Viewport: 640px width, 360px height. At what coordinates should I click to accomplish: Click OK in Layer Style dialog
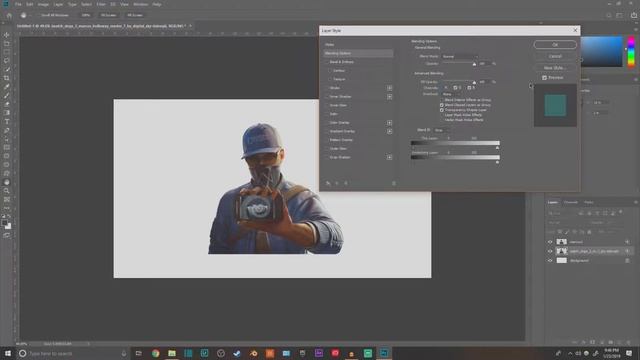pyautogui.click(x=555, y=44)
